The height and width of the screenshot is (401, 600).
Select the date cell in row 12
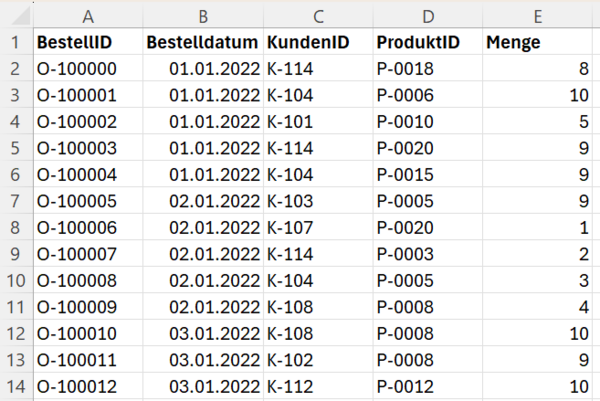point(203,332)
